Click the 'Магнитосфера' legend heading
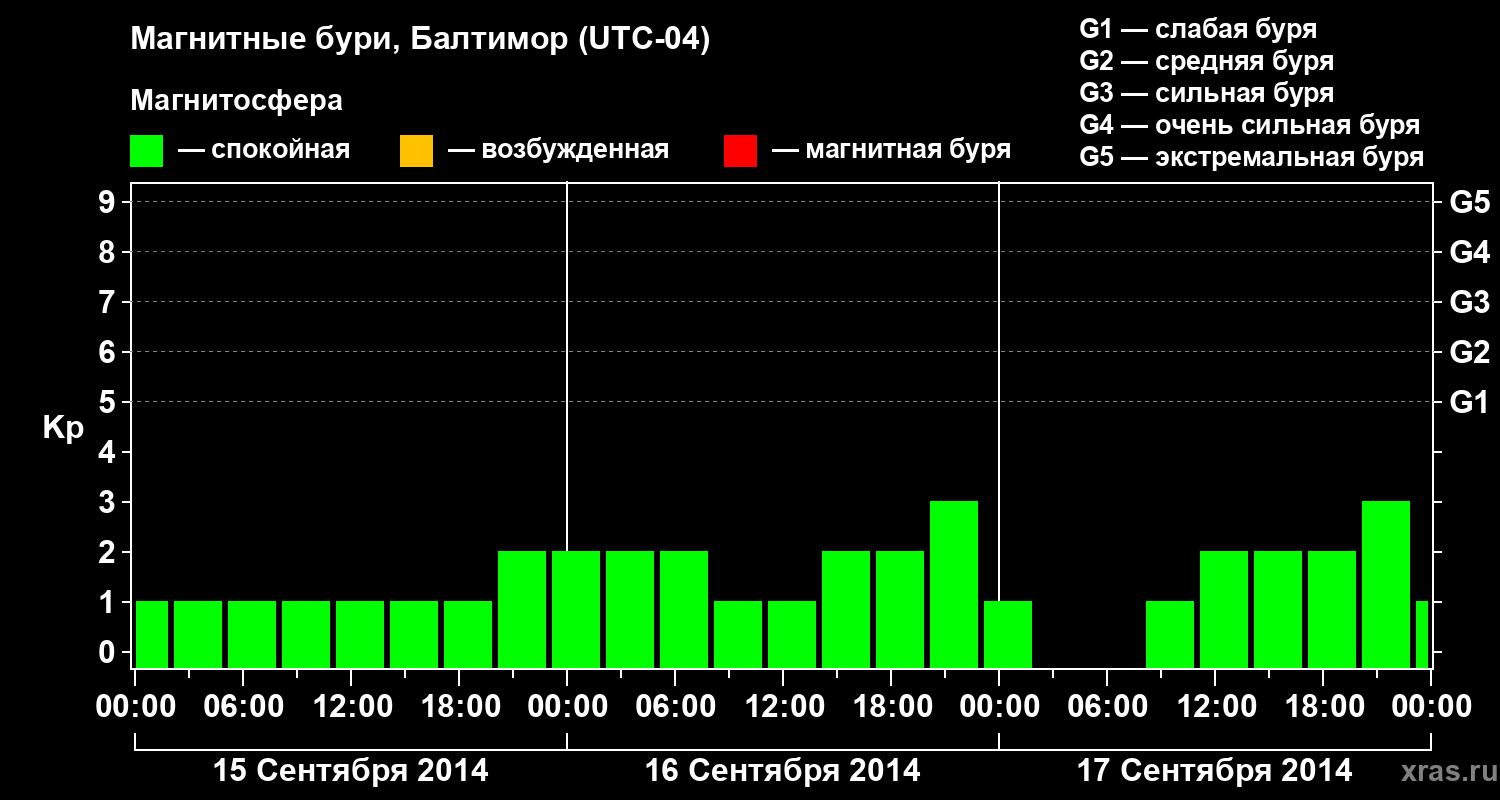This screenshot has width=1500, height=800. click(x=236, y=101)
